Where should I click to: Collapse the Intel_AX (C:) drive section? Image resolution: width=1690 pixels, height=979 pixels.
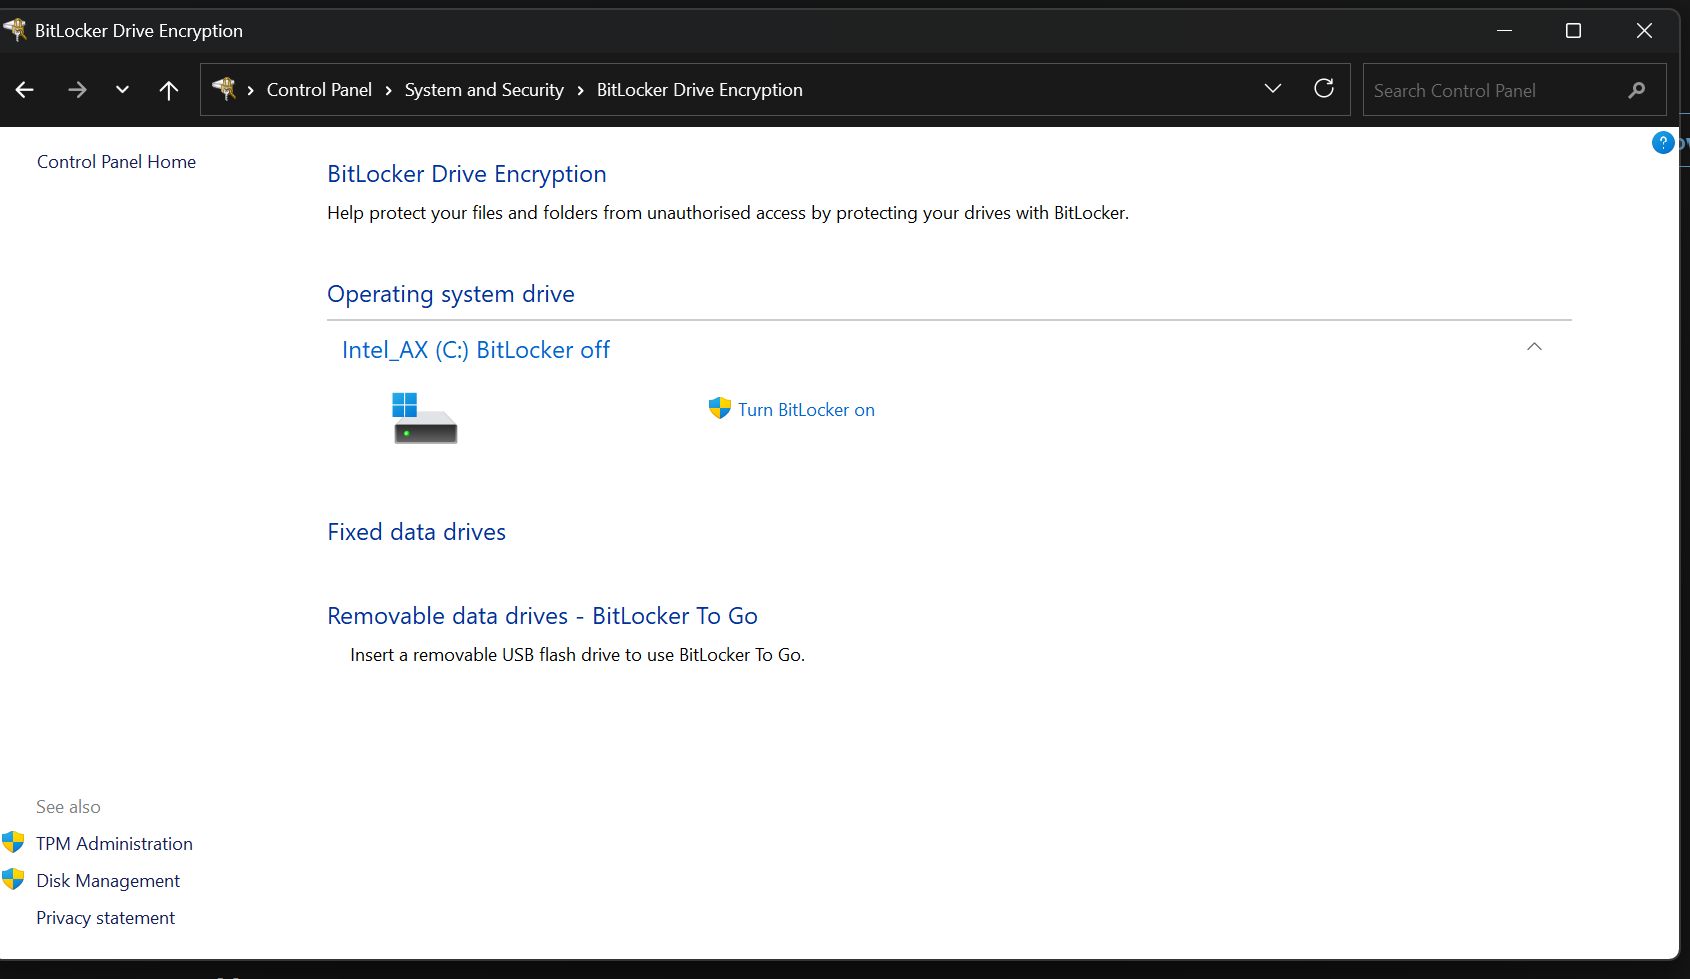tap(1534, 347)
